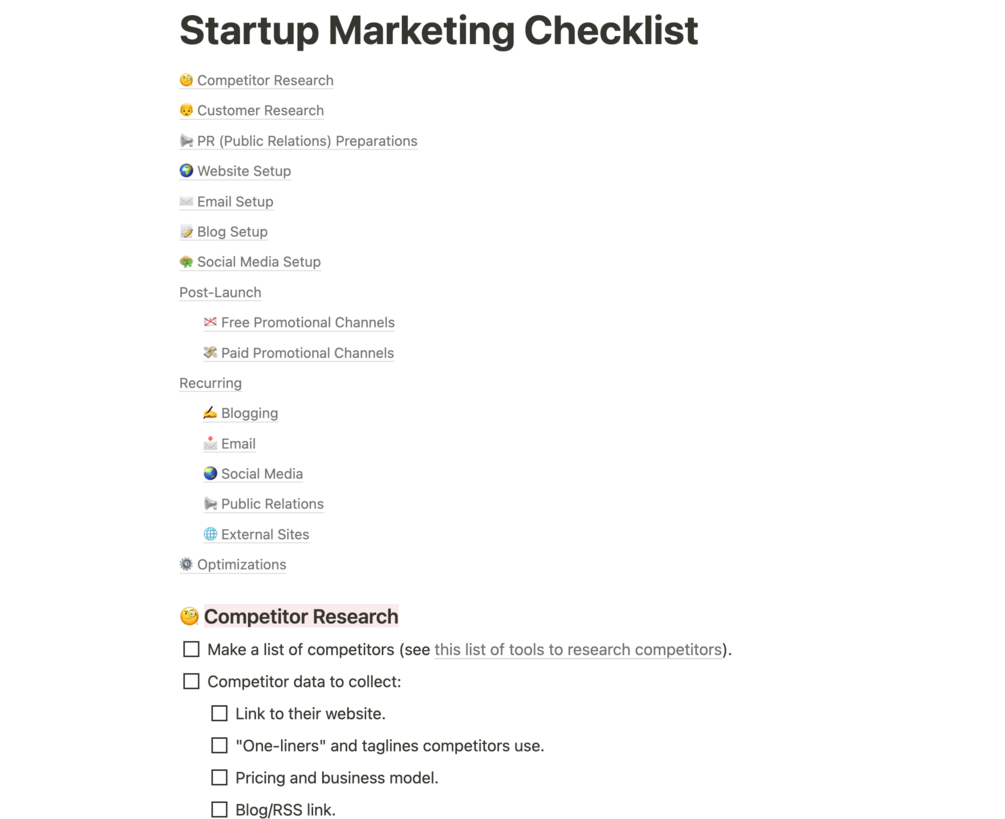This screenshot has height=819, width=1005.
Task: Navigate to Social Media Setup section
Action: (x=258, y=262)
